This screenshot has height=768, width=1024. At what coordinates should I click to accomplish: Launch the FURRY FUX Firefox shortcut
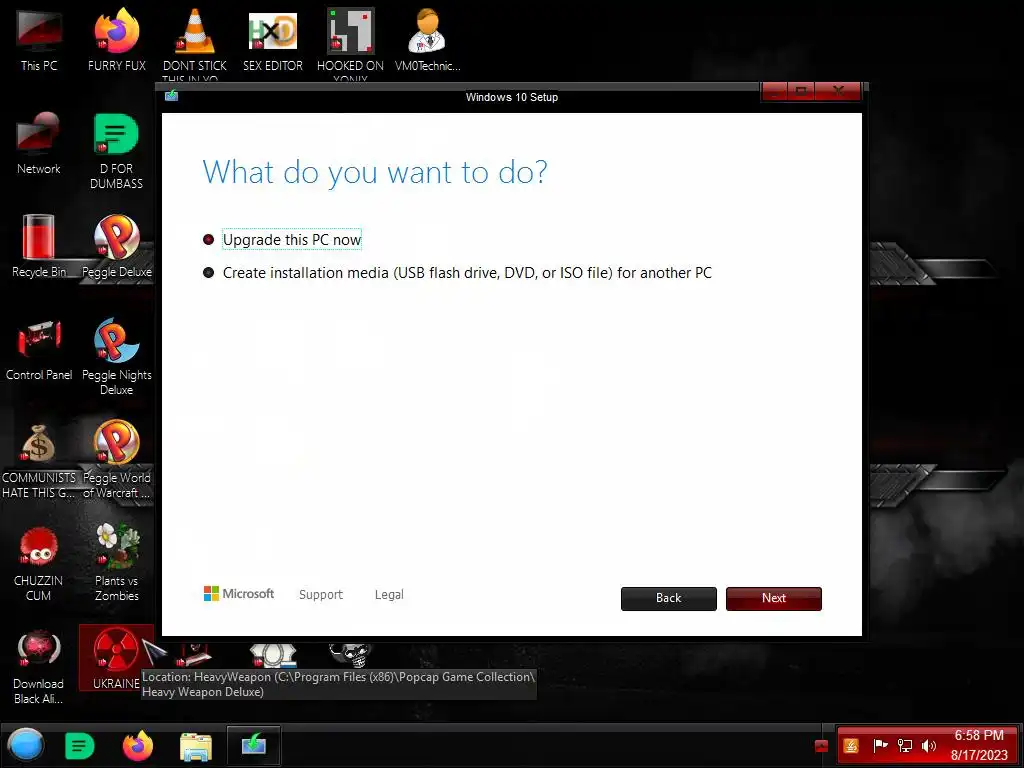pyautogui.click(x=116, y=38)
